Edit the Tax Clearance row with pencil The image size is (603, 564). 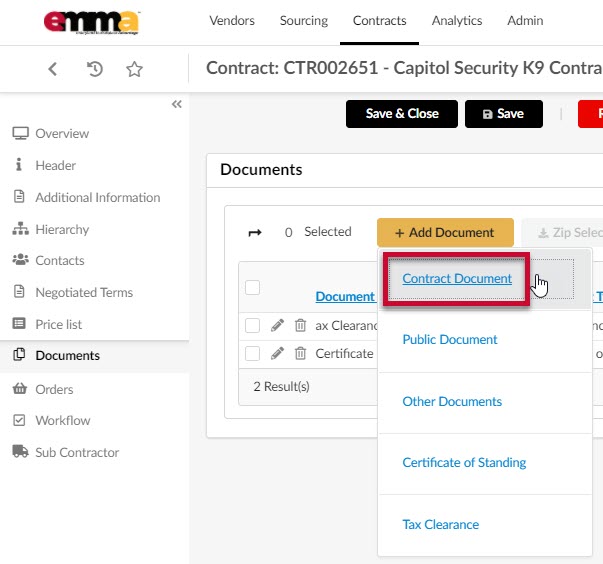pyautogui.click(x=277, y=325)
